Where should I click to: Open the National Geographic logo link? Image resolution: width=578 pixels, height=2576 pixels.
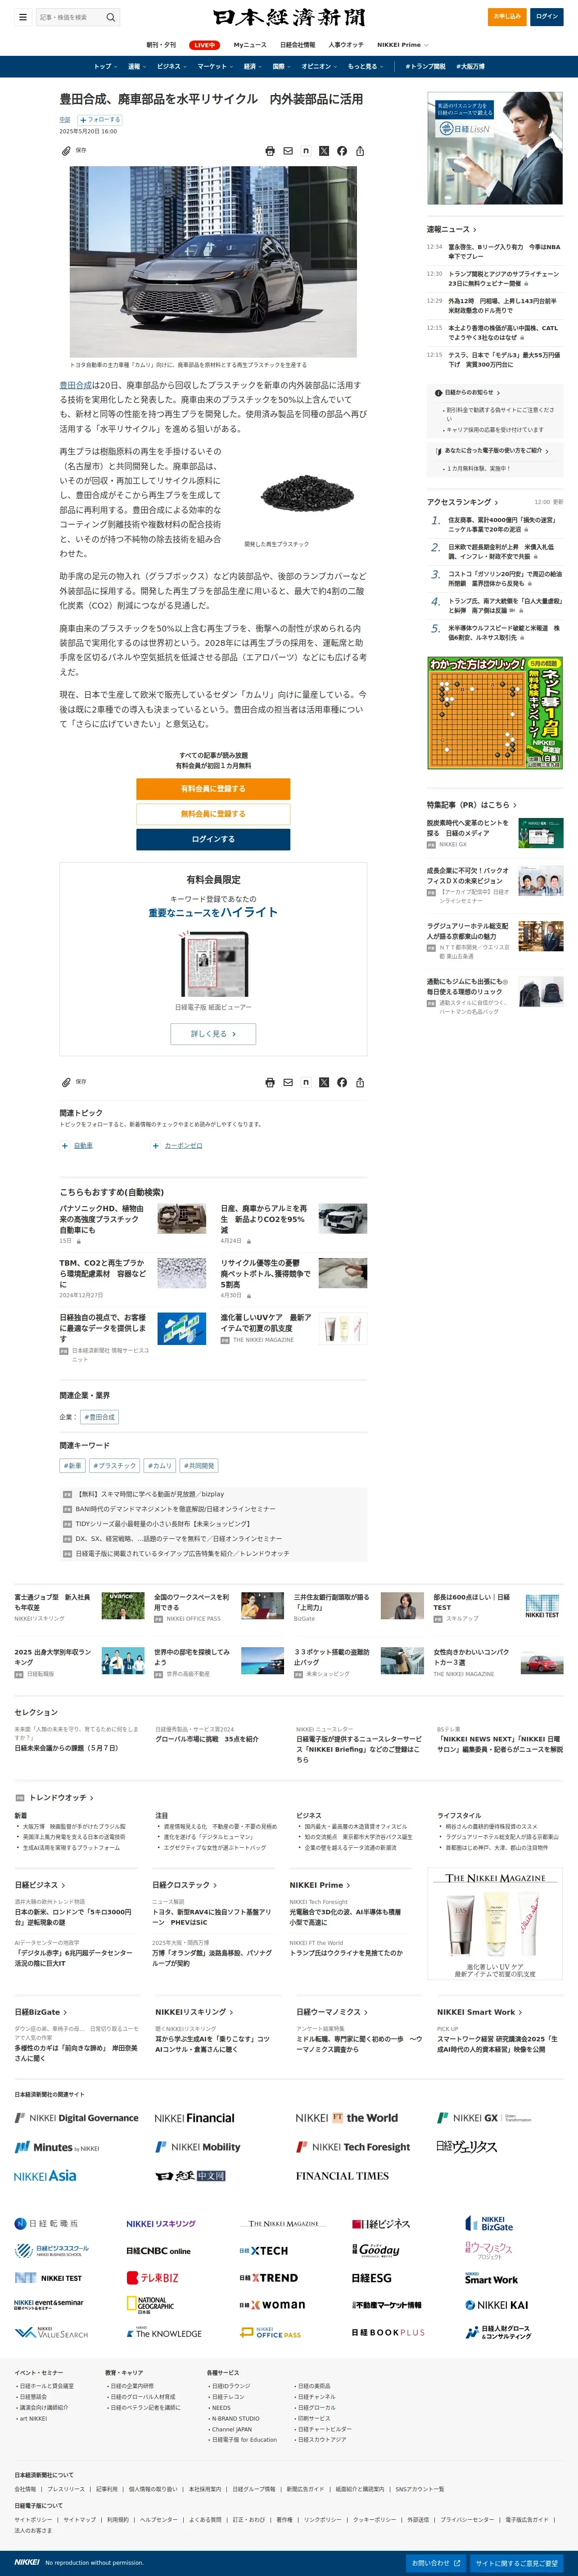[x=150, y=2304]
